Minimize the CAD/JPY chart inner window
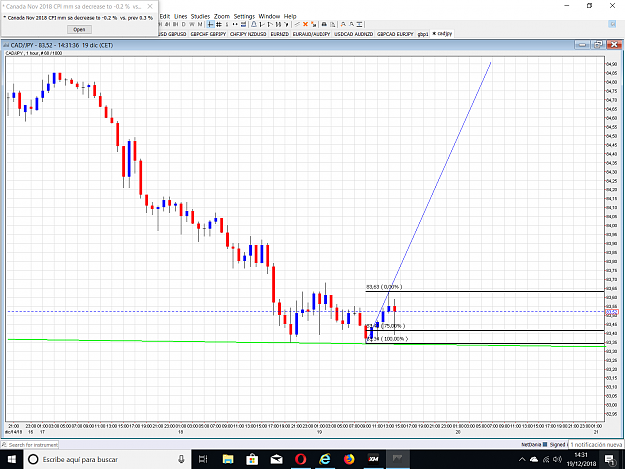625x469 pixels. [582, 45]
